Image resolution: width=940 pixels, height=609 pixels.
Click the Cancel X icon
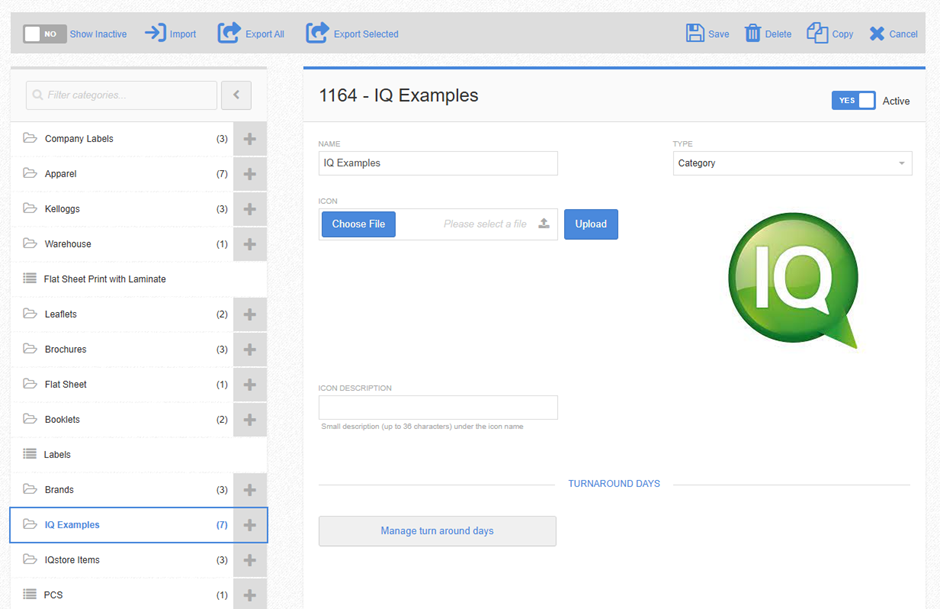(876, 34)
